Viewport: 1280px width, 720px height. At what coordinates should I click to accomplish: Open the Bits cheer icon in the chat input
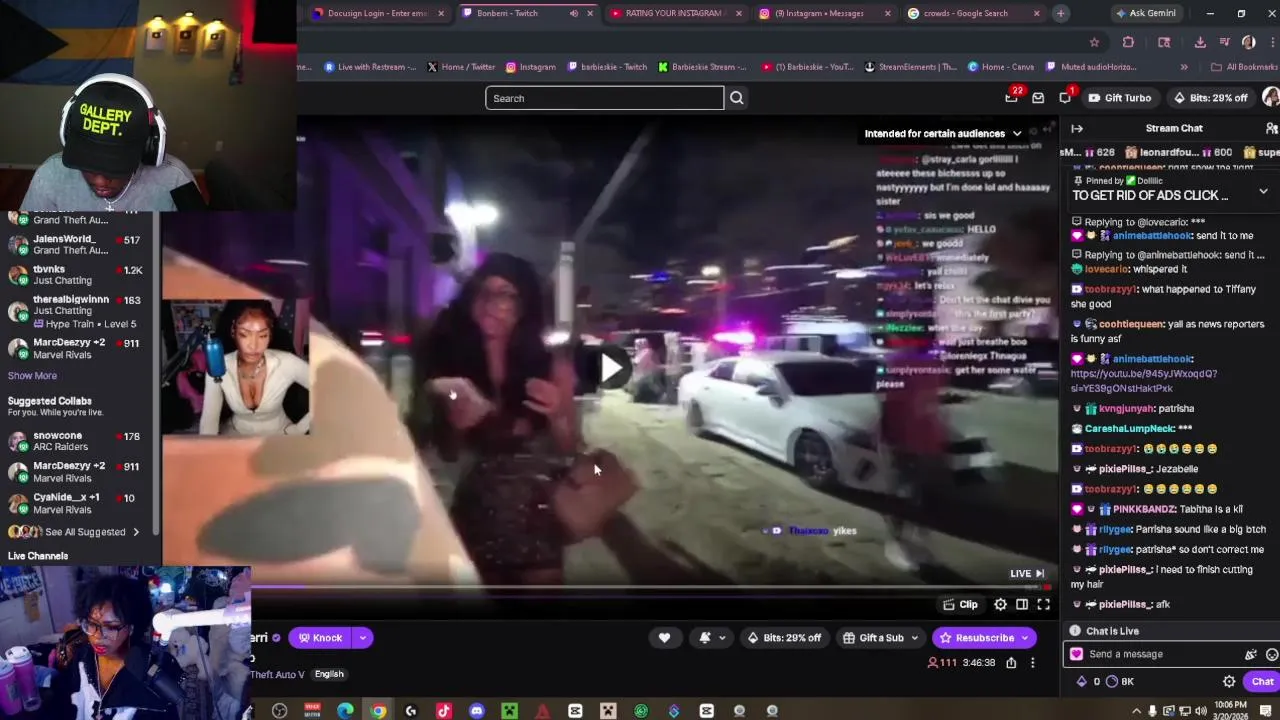1250,654
